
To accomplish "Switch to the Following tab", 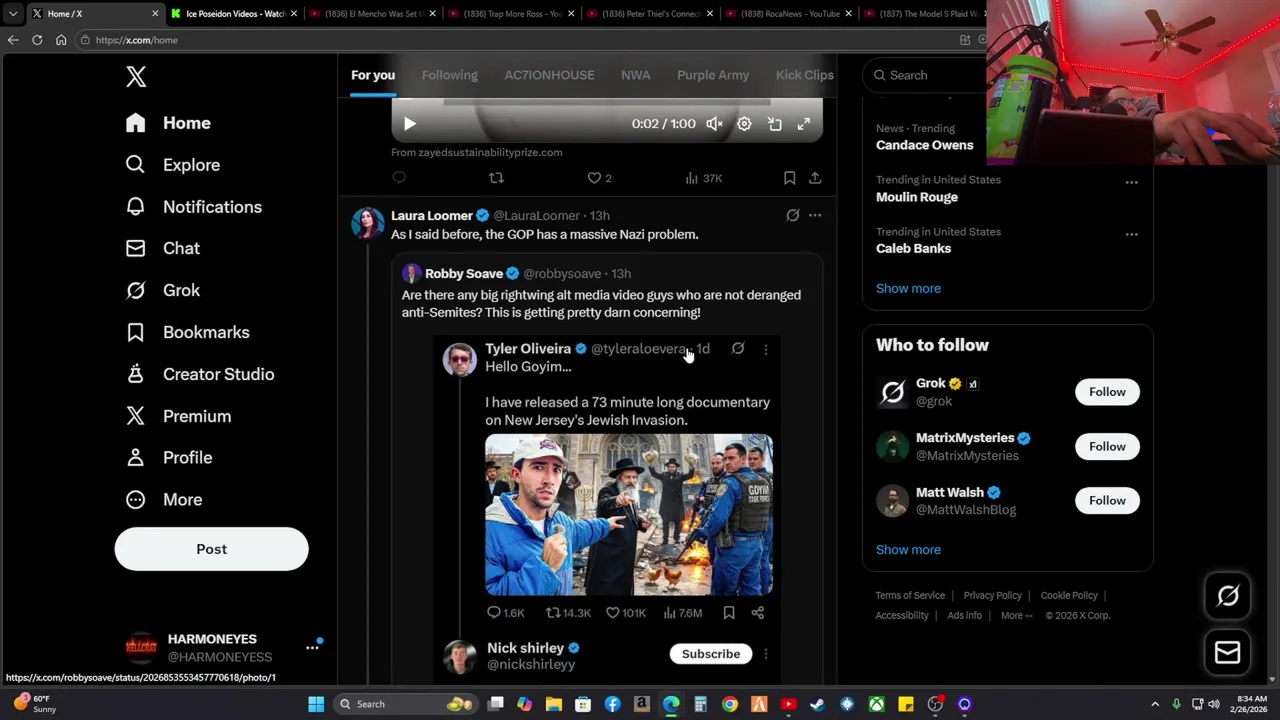I will pos(450,75).
